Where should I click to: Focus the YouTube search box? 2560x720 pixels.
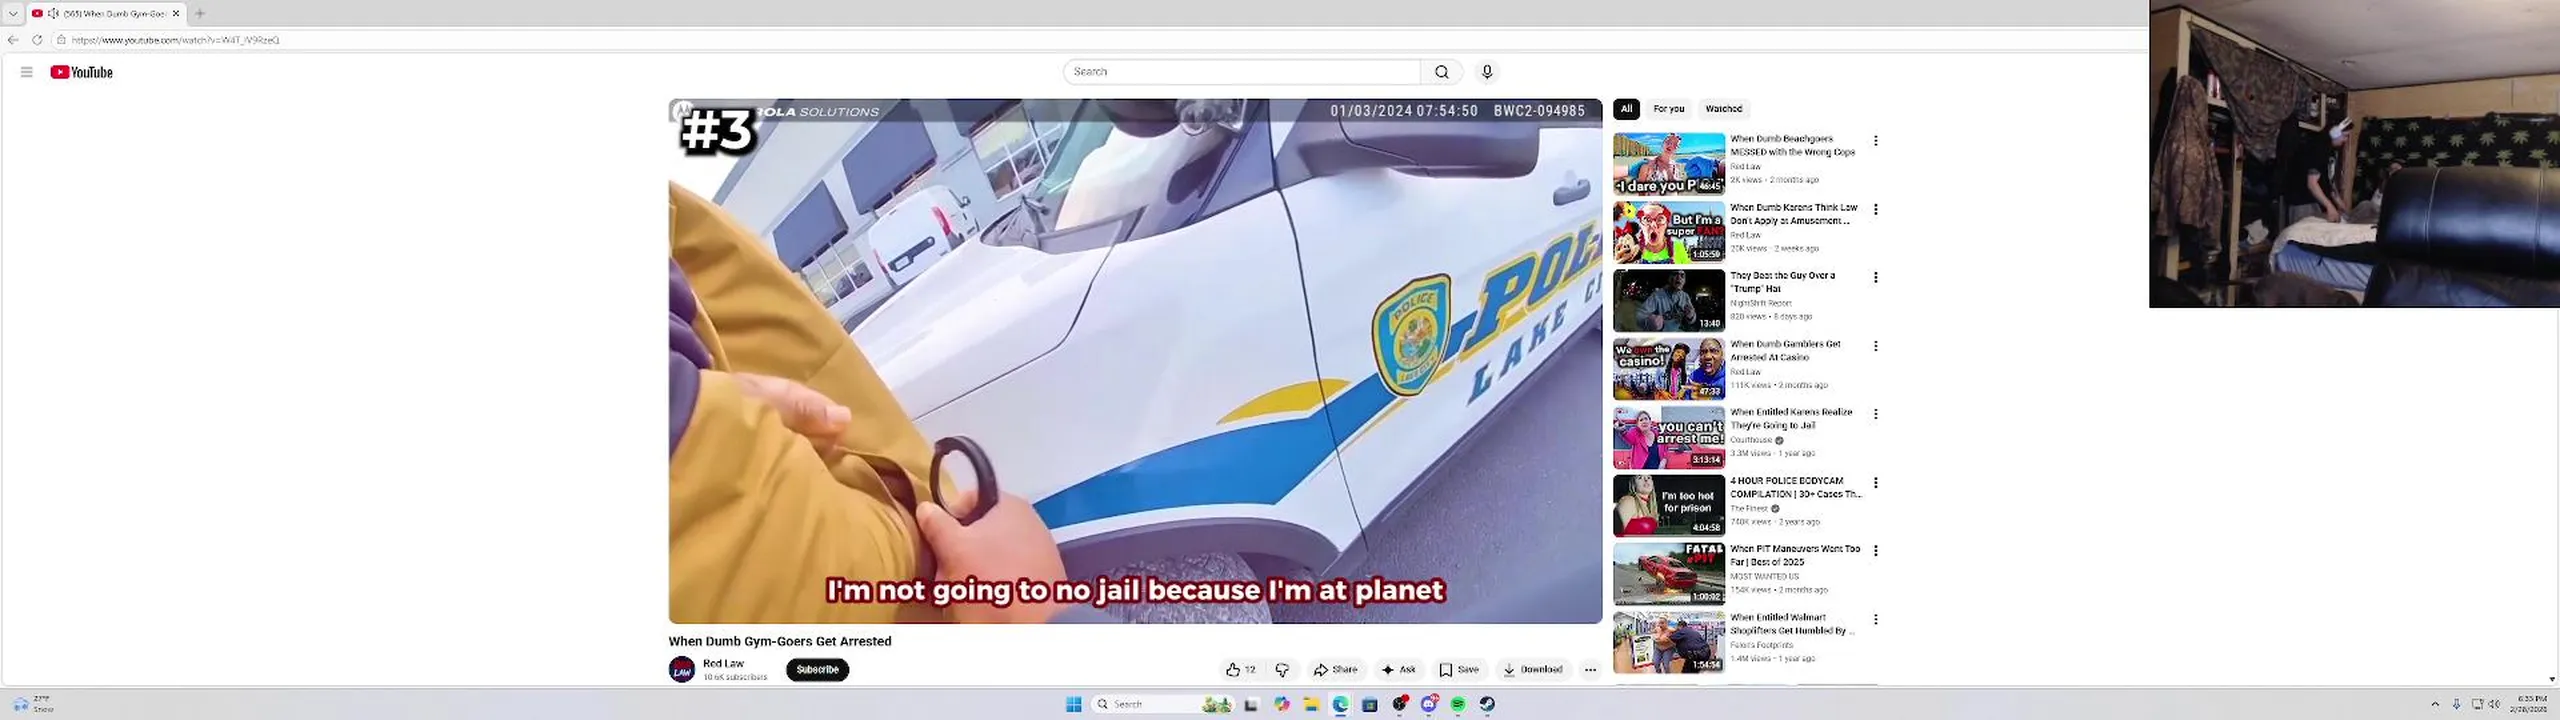(x=1242, y=72)
